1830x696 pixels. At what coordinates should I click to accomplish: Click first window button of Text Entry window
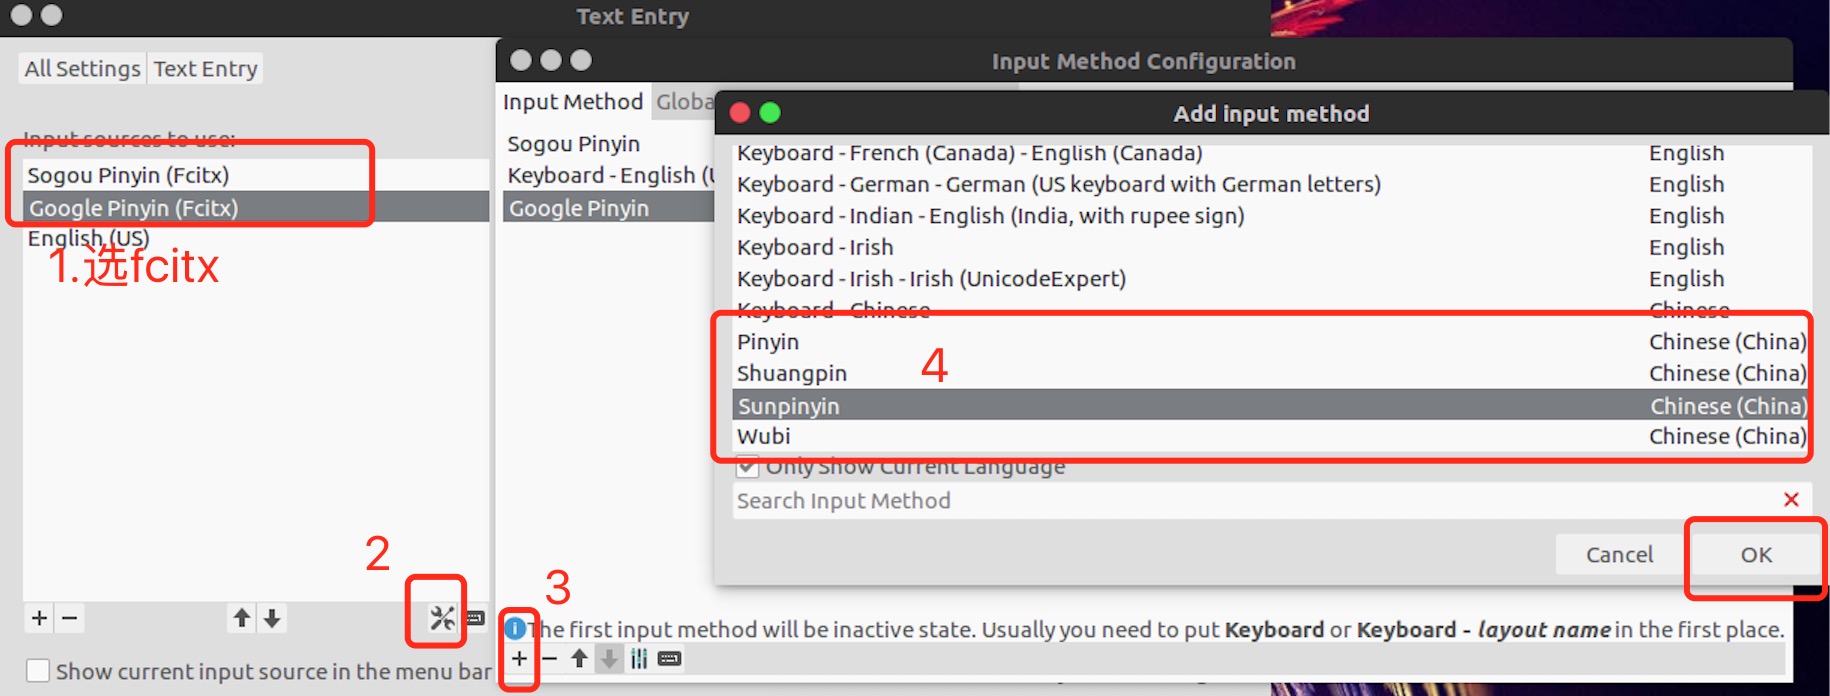(x=22, y=15)
